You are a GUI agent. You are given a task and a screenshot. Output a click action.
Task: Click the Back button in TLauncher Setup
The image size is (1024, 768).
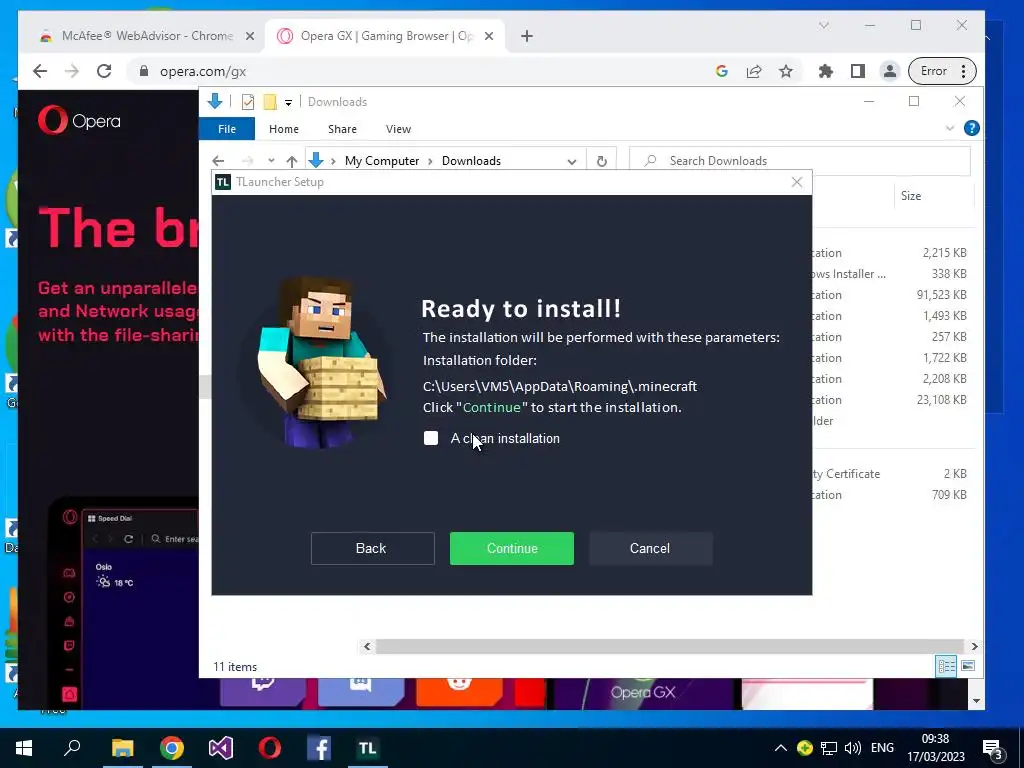point(372,548)
